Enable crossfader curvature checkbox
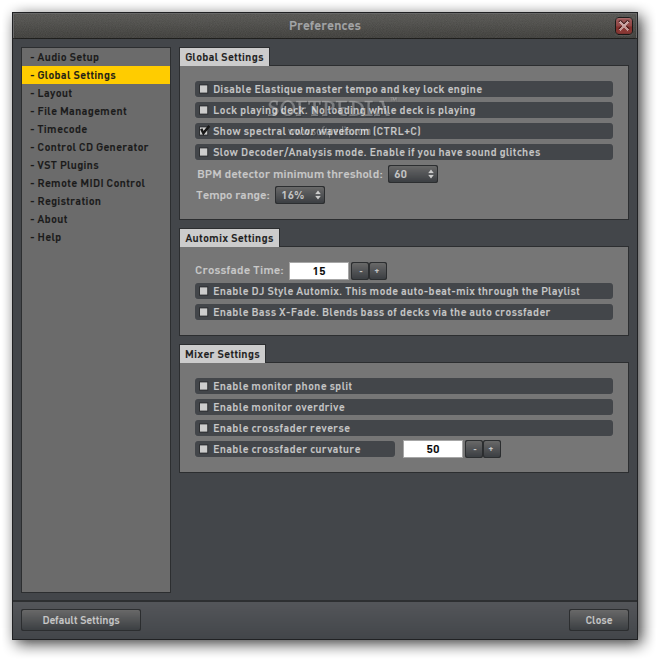The image size is (658, 660). point(204,450)
